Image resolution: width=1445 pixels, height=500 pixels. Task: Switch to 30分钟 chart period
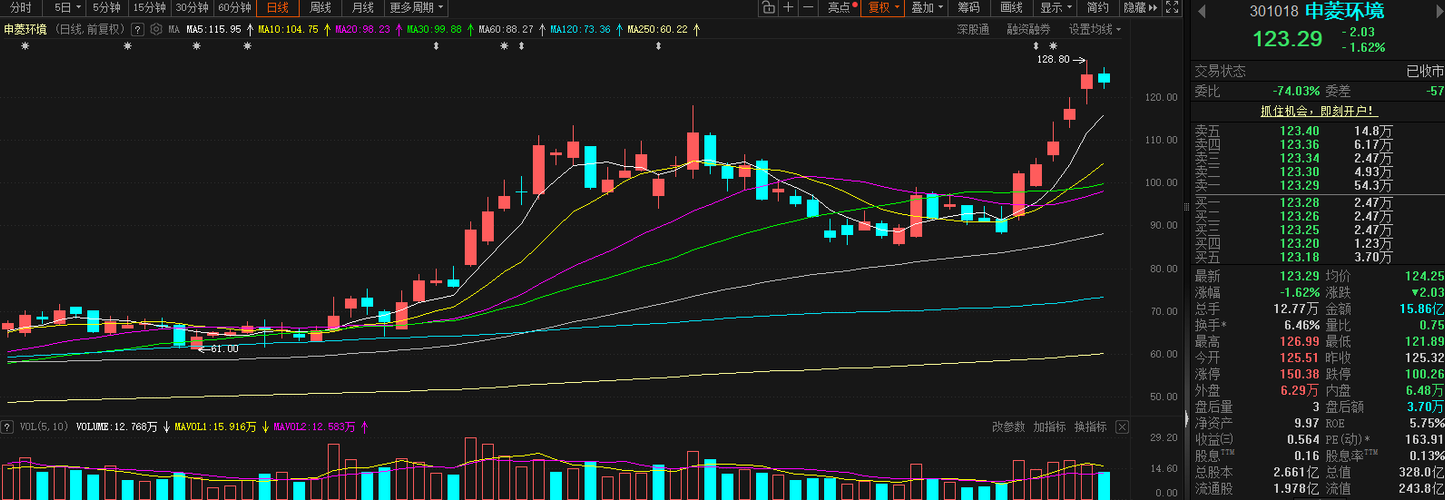tap(192, 8)
